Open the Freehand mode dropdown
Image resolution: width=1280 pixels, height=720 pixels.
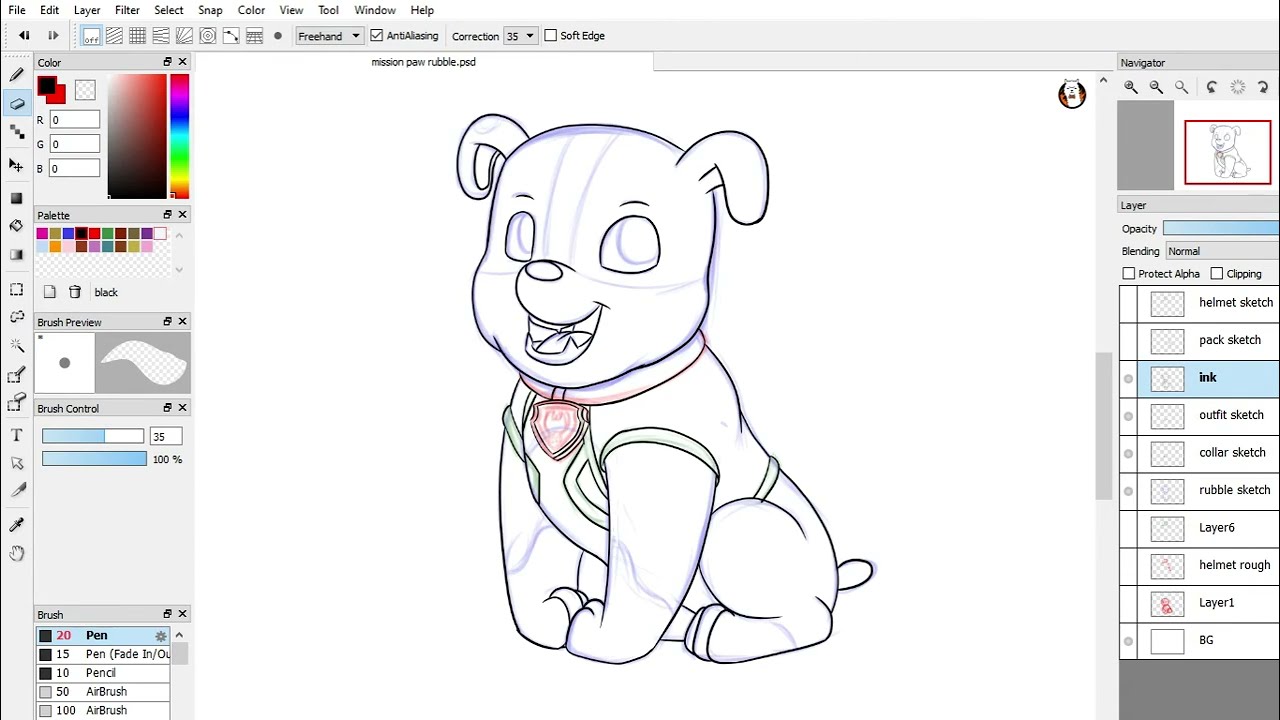point(329,36)
